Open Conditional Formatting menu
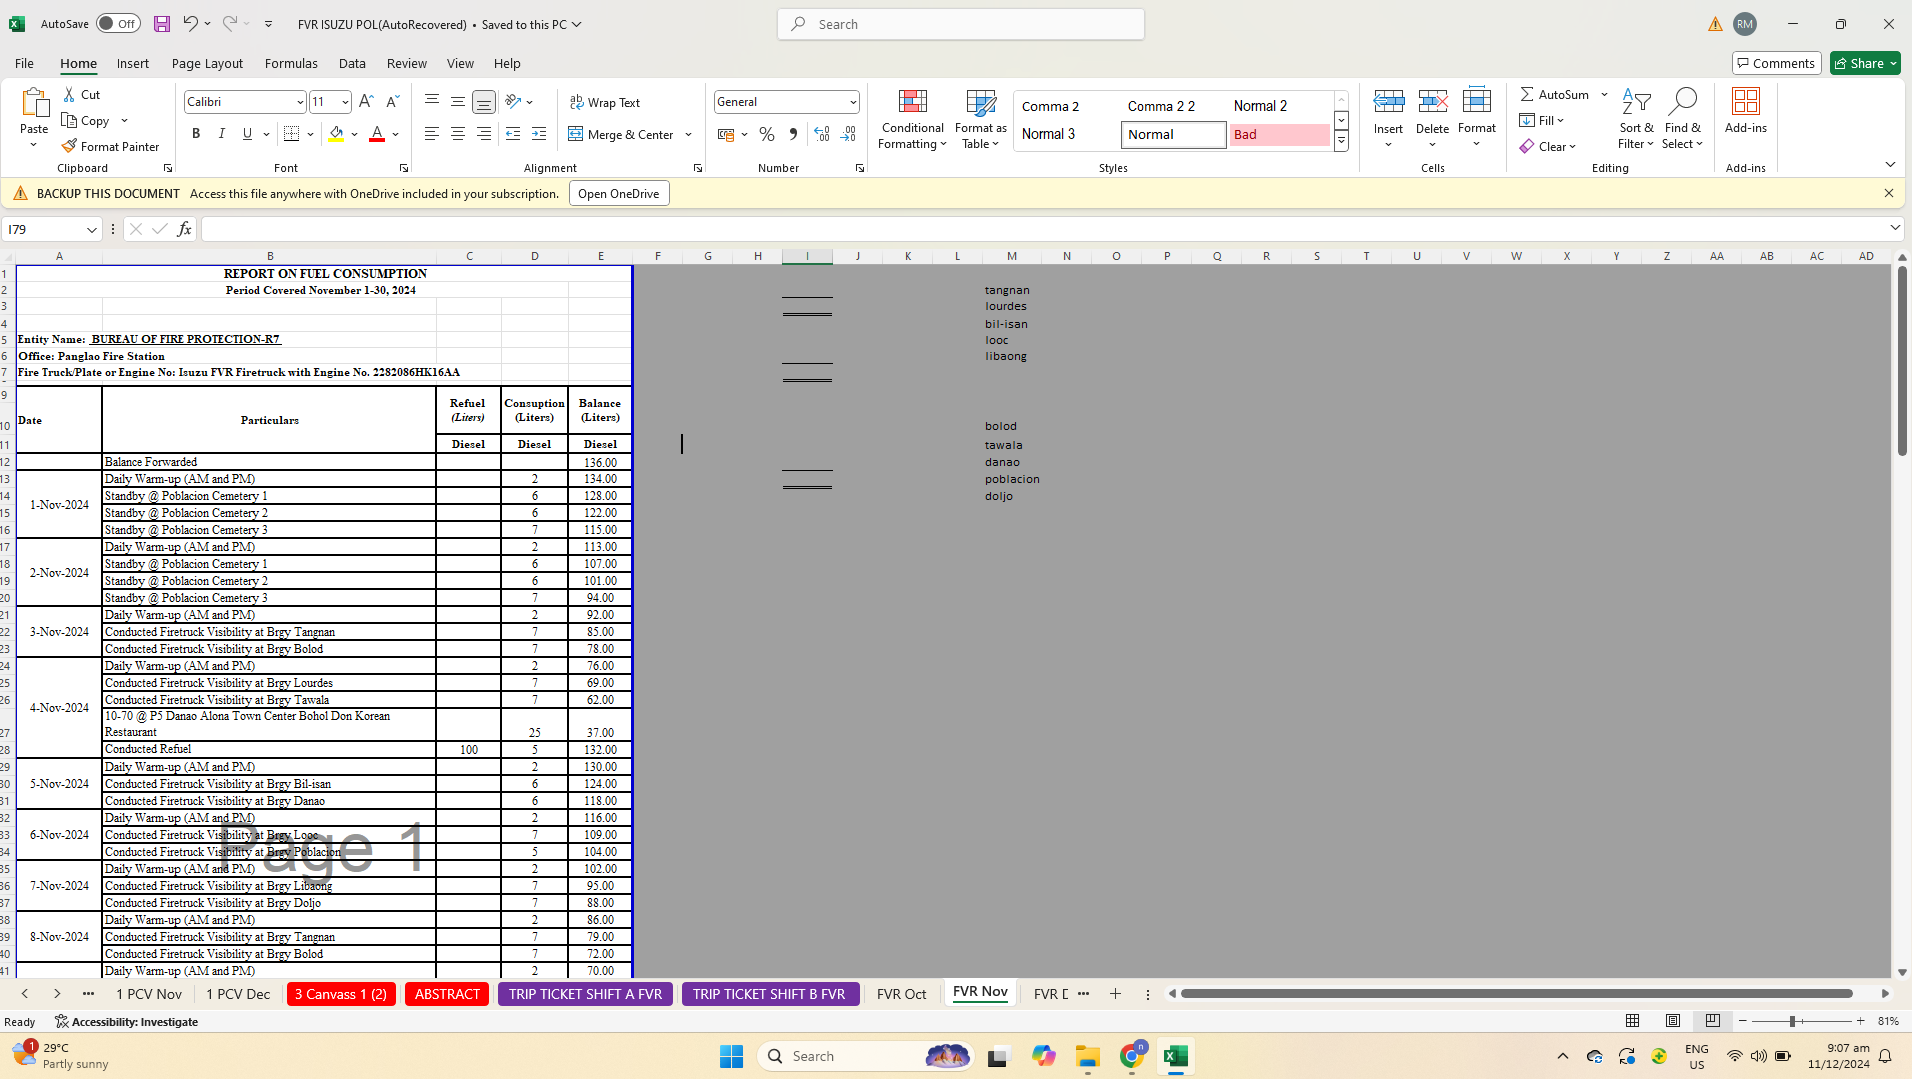 point(912,120)
